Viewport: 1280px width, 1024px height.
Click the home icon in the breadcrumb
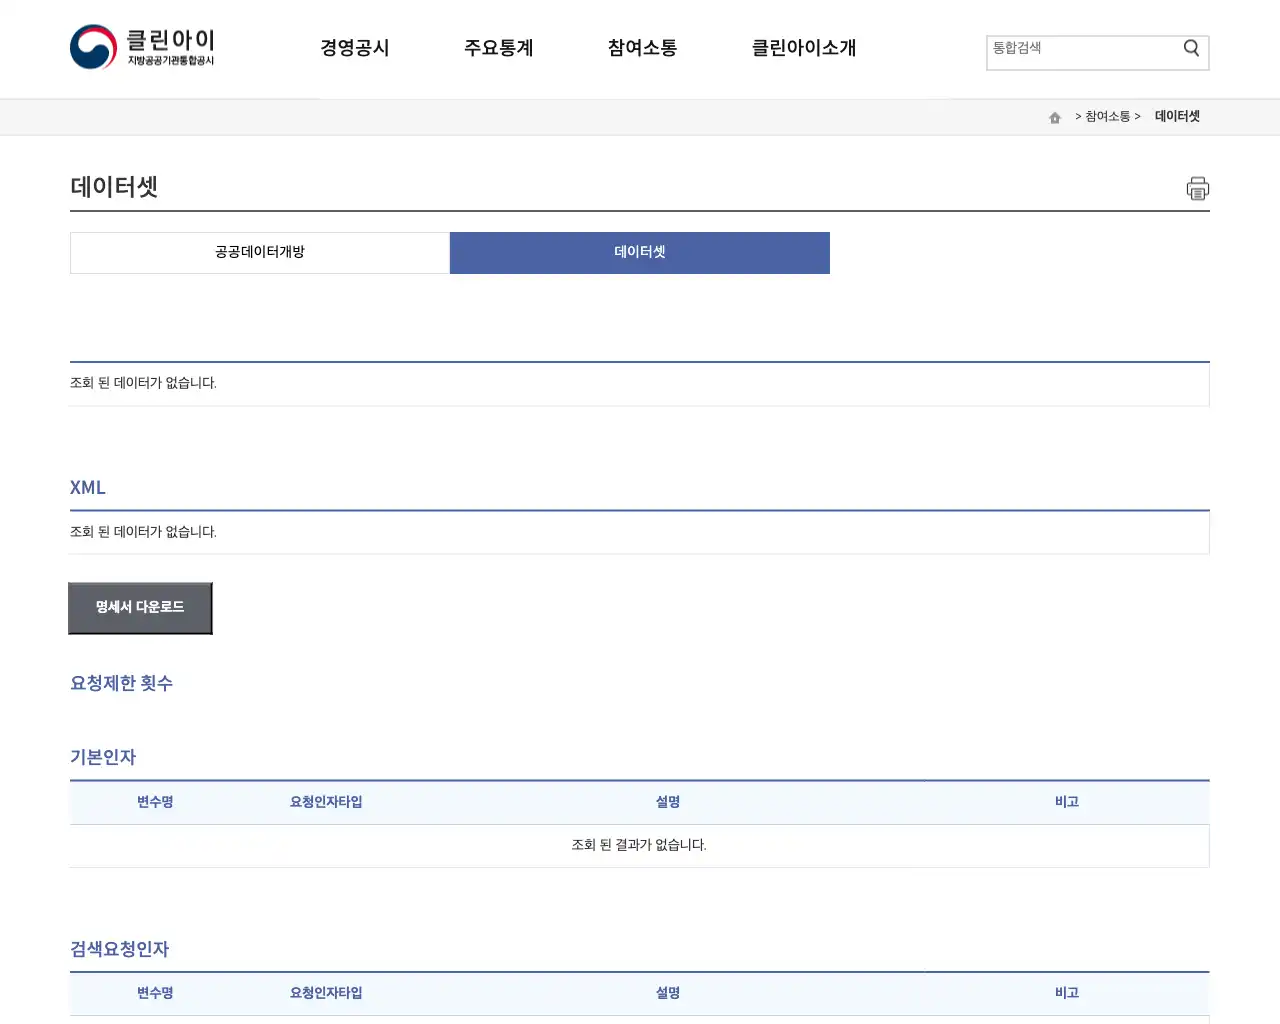pos(1054,117)
